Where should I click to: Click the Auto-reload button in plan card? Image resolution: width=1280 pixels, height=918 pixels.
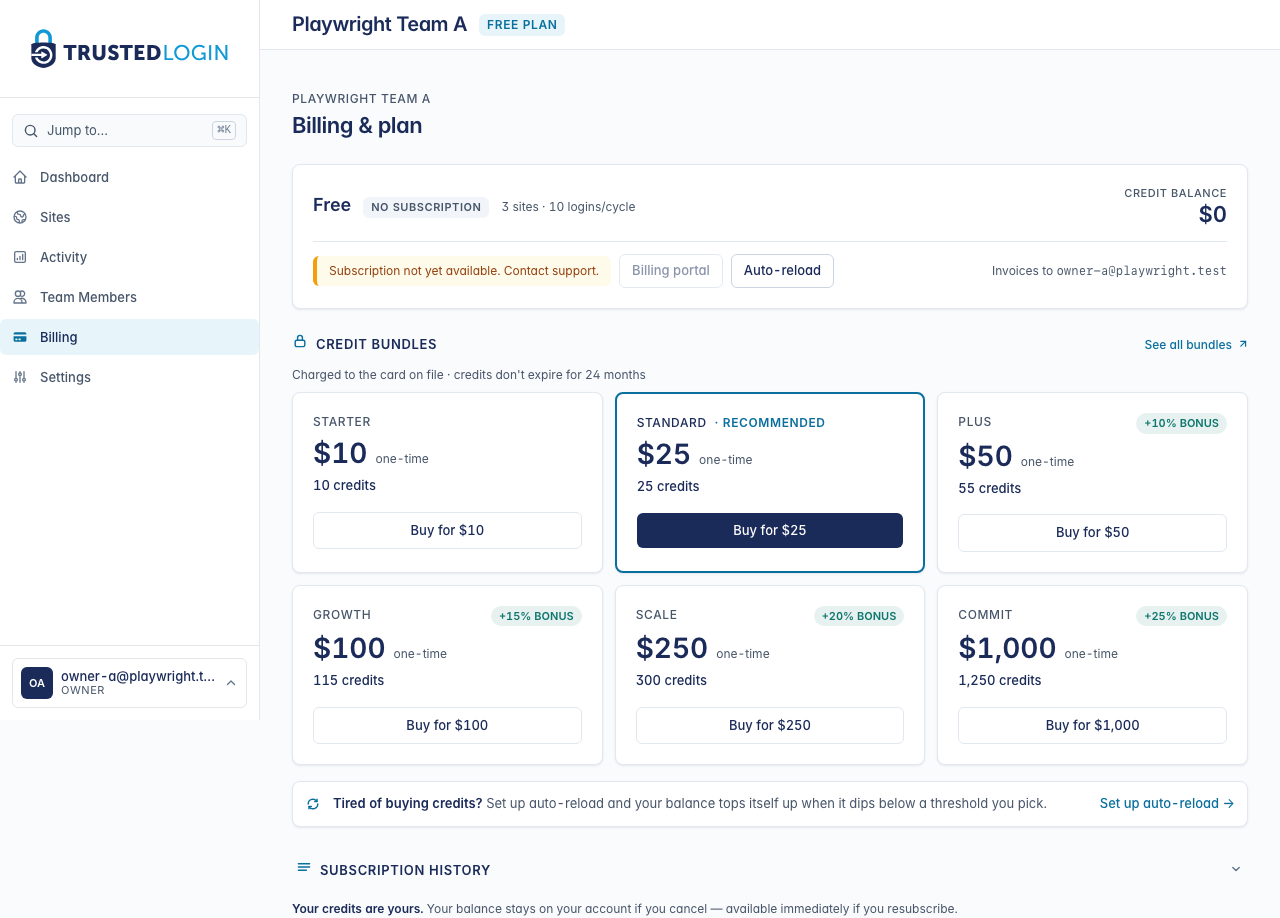click(x=782, y=270)
